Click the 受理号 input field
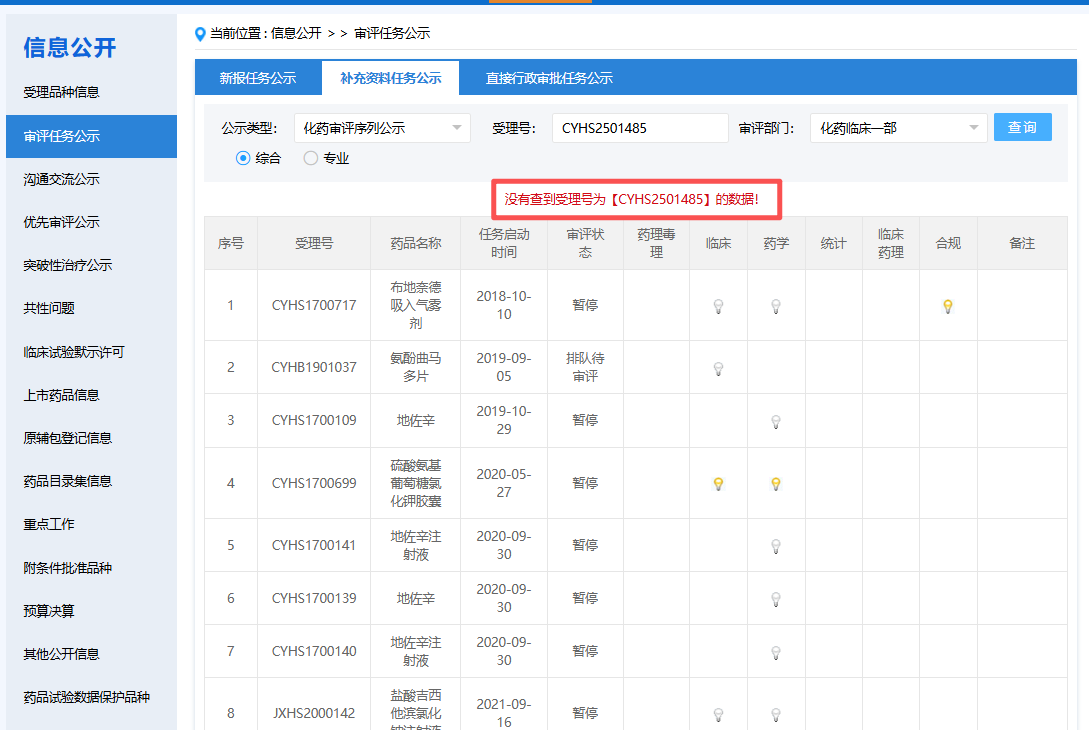 [x=640, y=128]
